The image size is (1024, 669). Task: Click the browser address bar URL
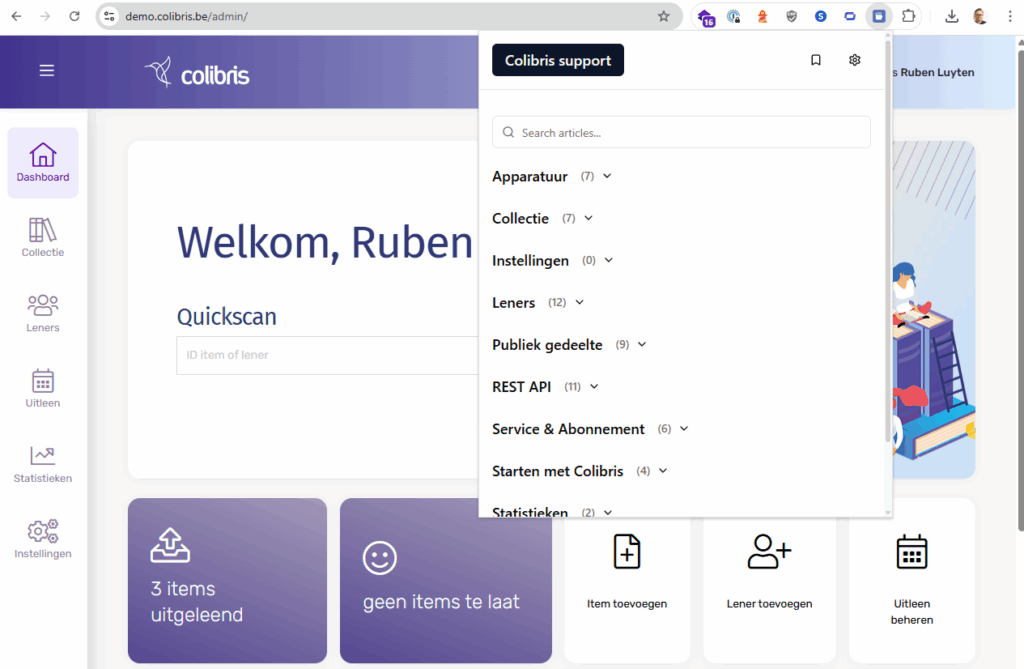(186, 16)
